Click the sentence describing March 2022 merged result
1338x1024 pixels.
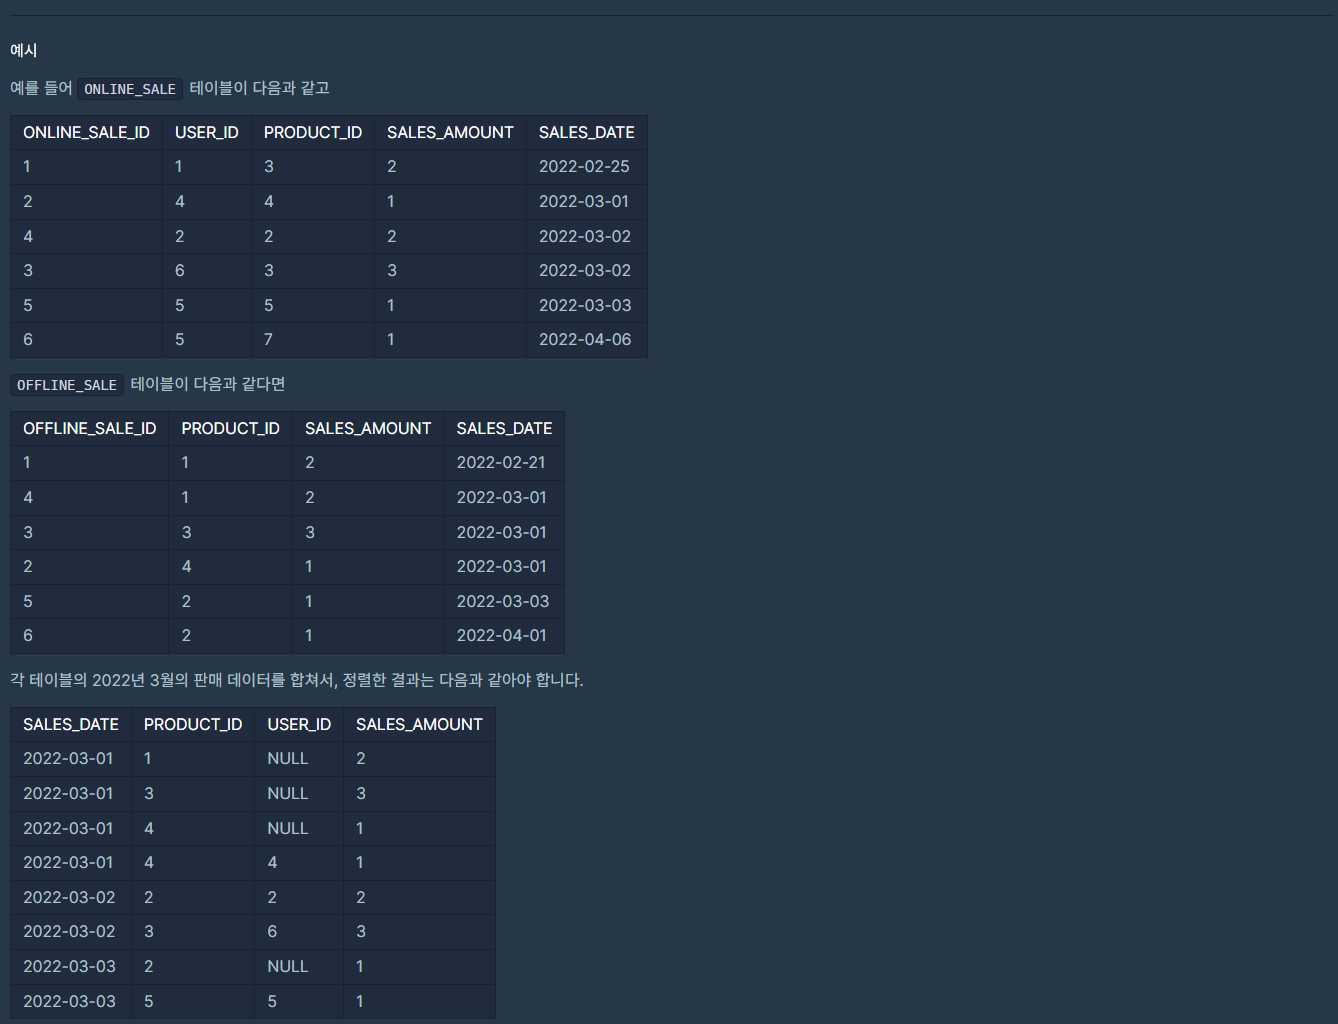(297, 680)
